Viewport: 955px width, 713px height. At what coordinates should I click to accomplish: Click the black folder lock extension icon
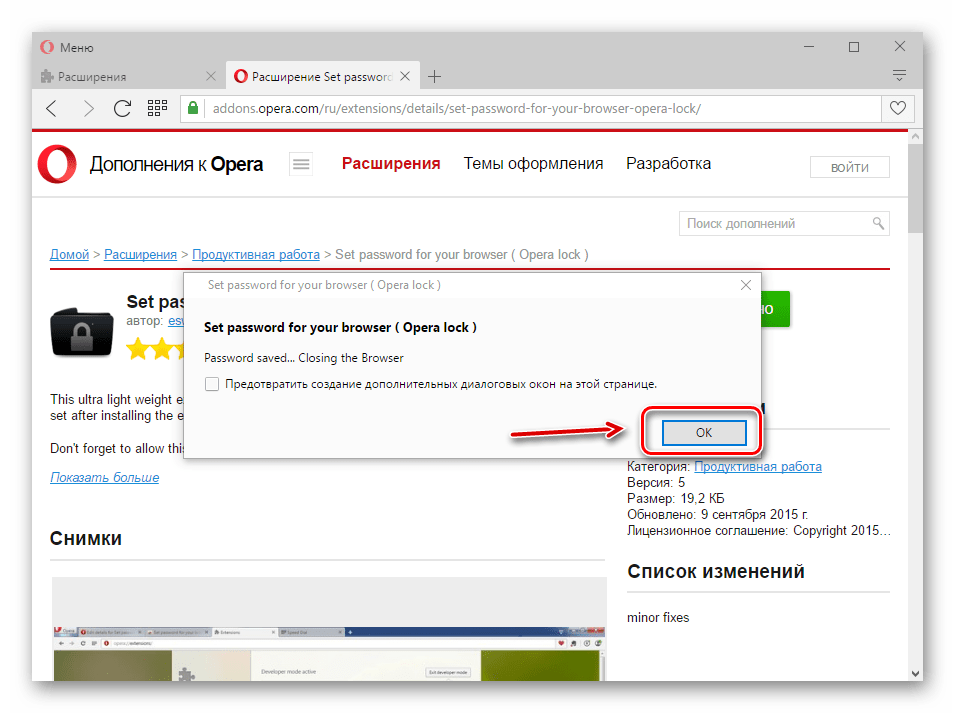[x=82, y=332]
